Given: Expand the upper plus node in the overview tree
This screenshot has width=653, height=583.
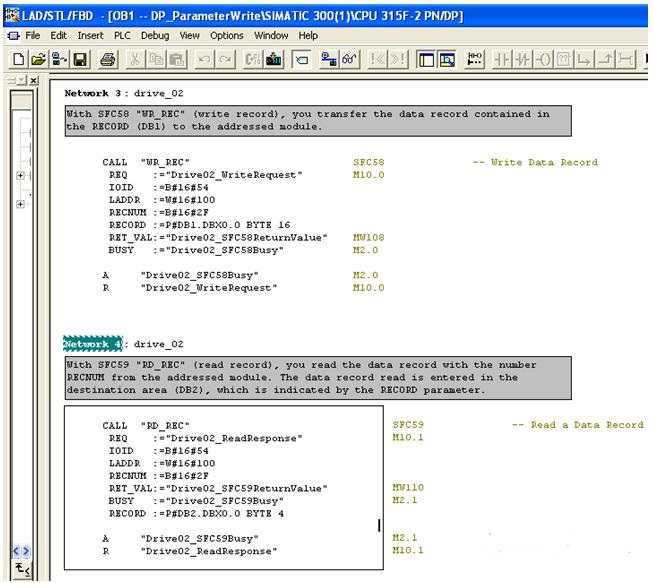Looking at the screenshot, I should pyautogui.click(x=20, y=176).
